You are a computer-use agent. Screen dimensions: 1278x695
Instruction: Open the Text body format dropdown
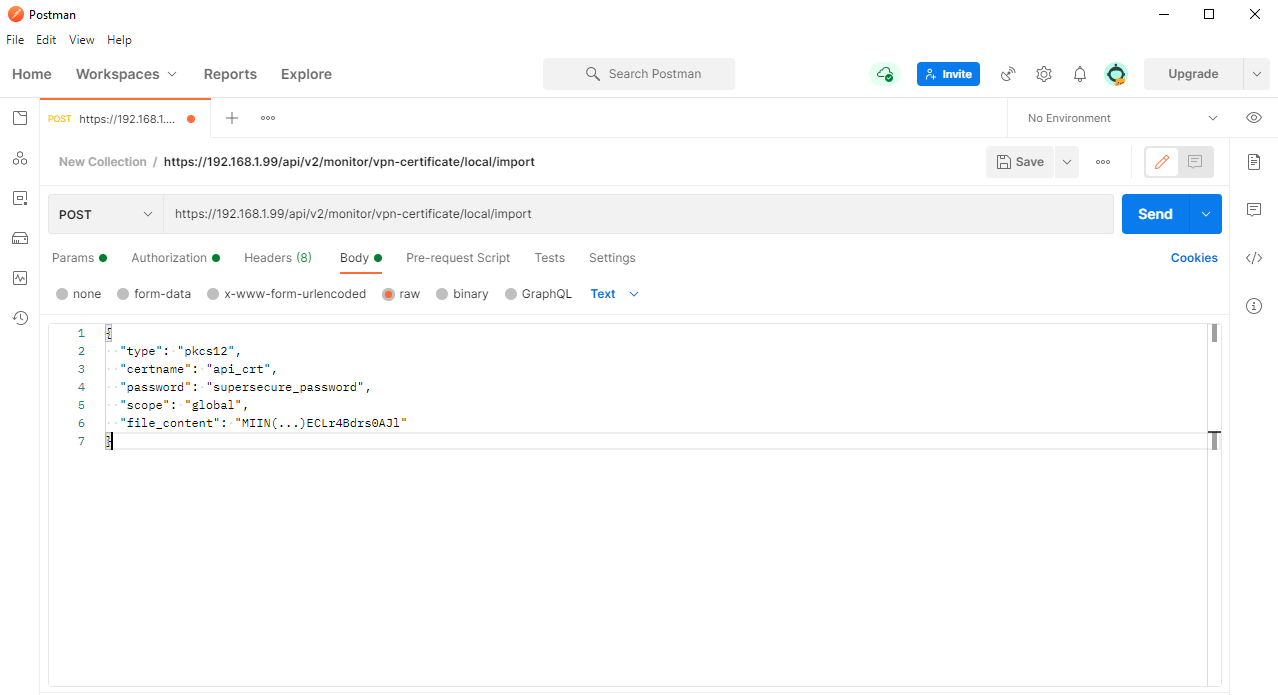[x=613, y=293]
